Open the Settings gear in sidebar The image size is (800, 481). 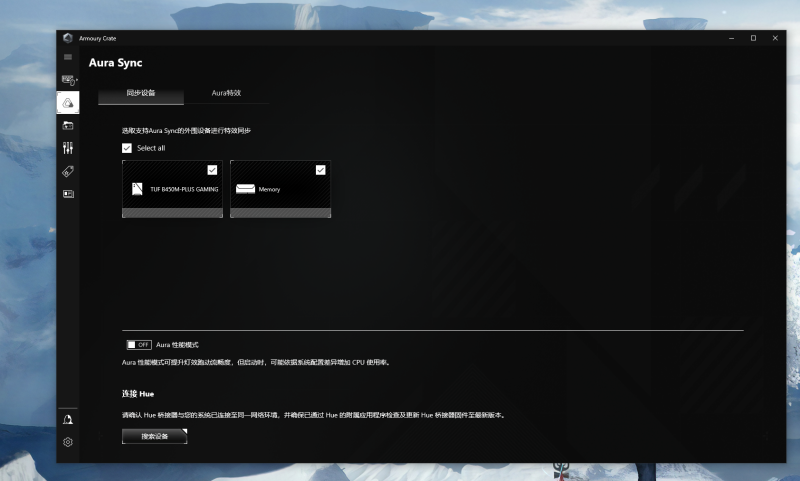[x=68, y=442]
